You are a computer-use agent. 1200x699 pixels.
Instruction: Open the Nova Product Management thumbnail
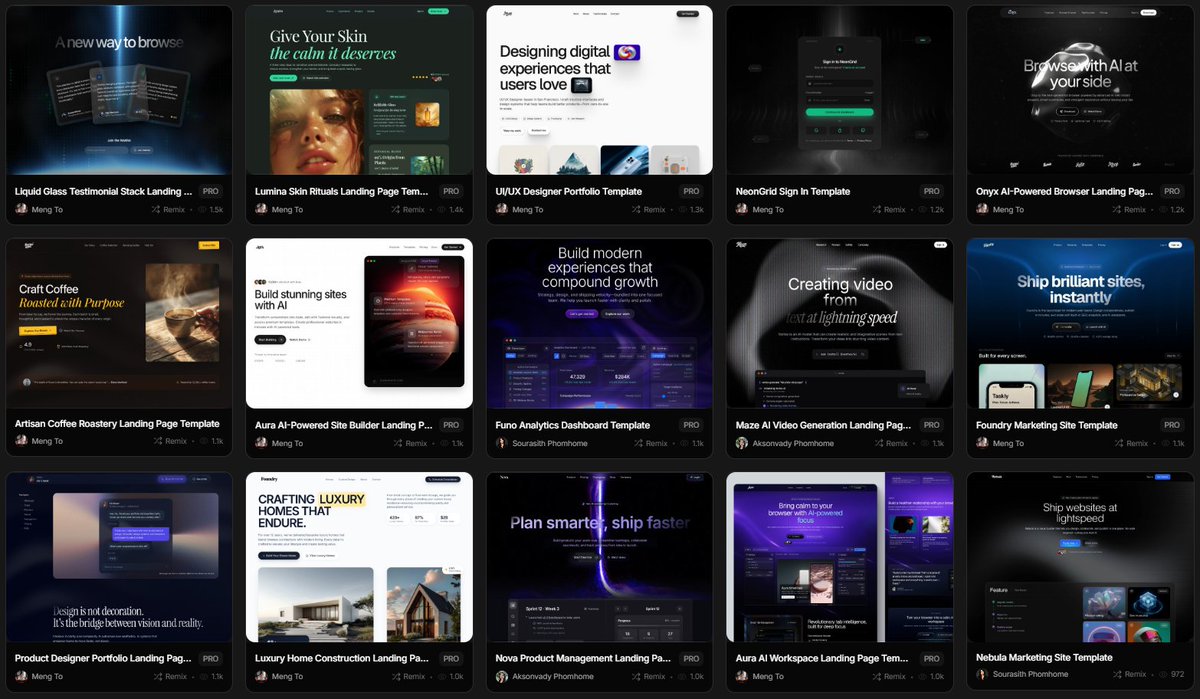click(x=600, y=557)
